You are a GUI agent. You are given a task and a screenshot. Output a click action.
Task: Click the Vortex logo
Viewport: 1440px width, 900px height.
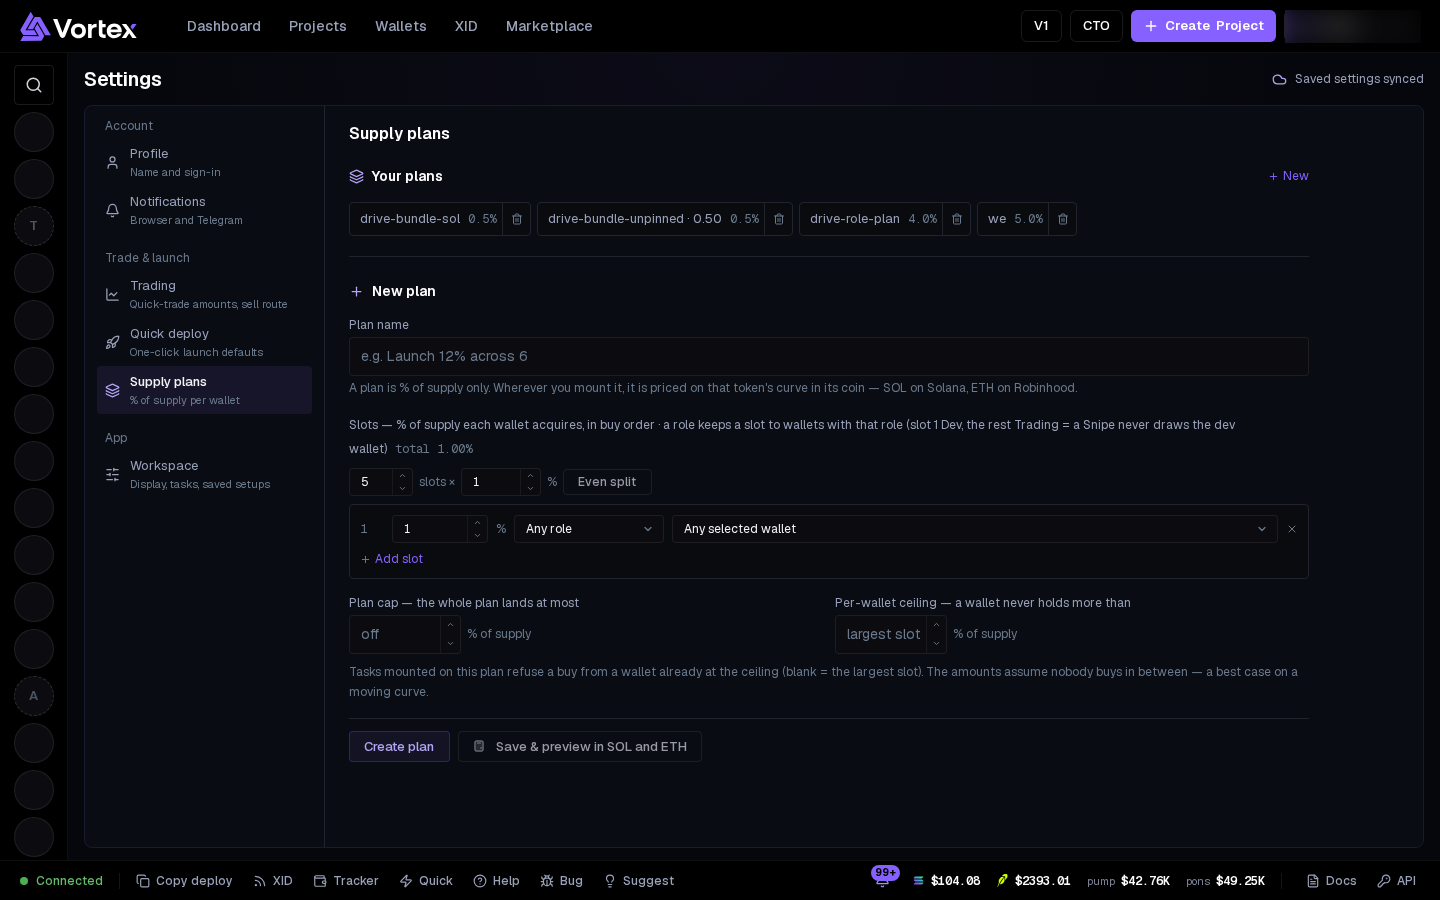coord(78,27)
